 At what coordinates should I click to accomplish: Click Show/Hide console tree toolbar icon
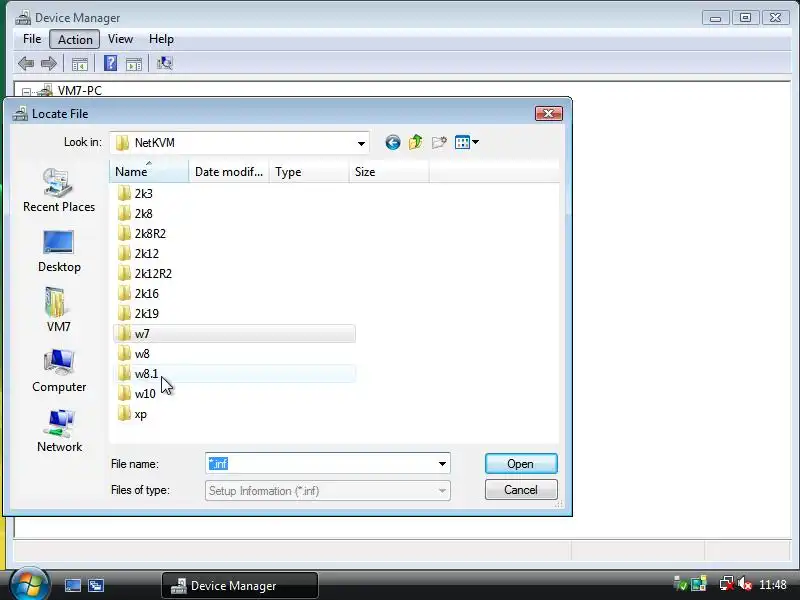80,64
